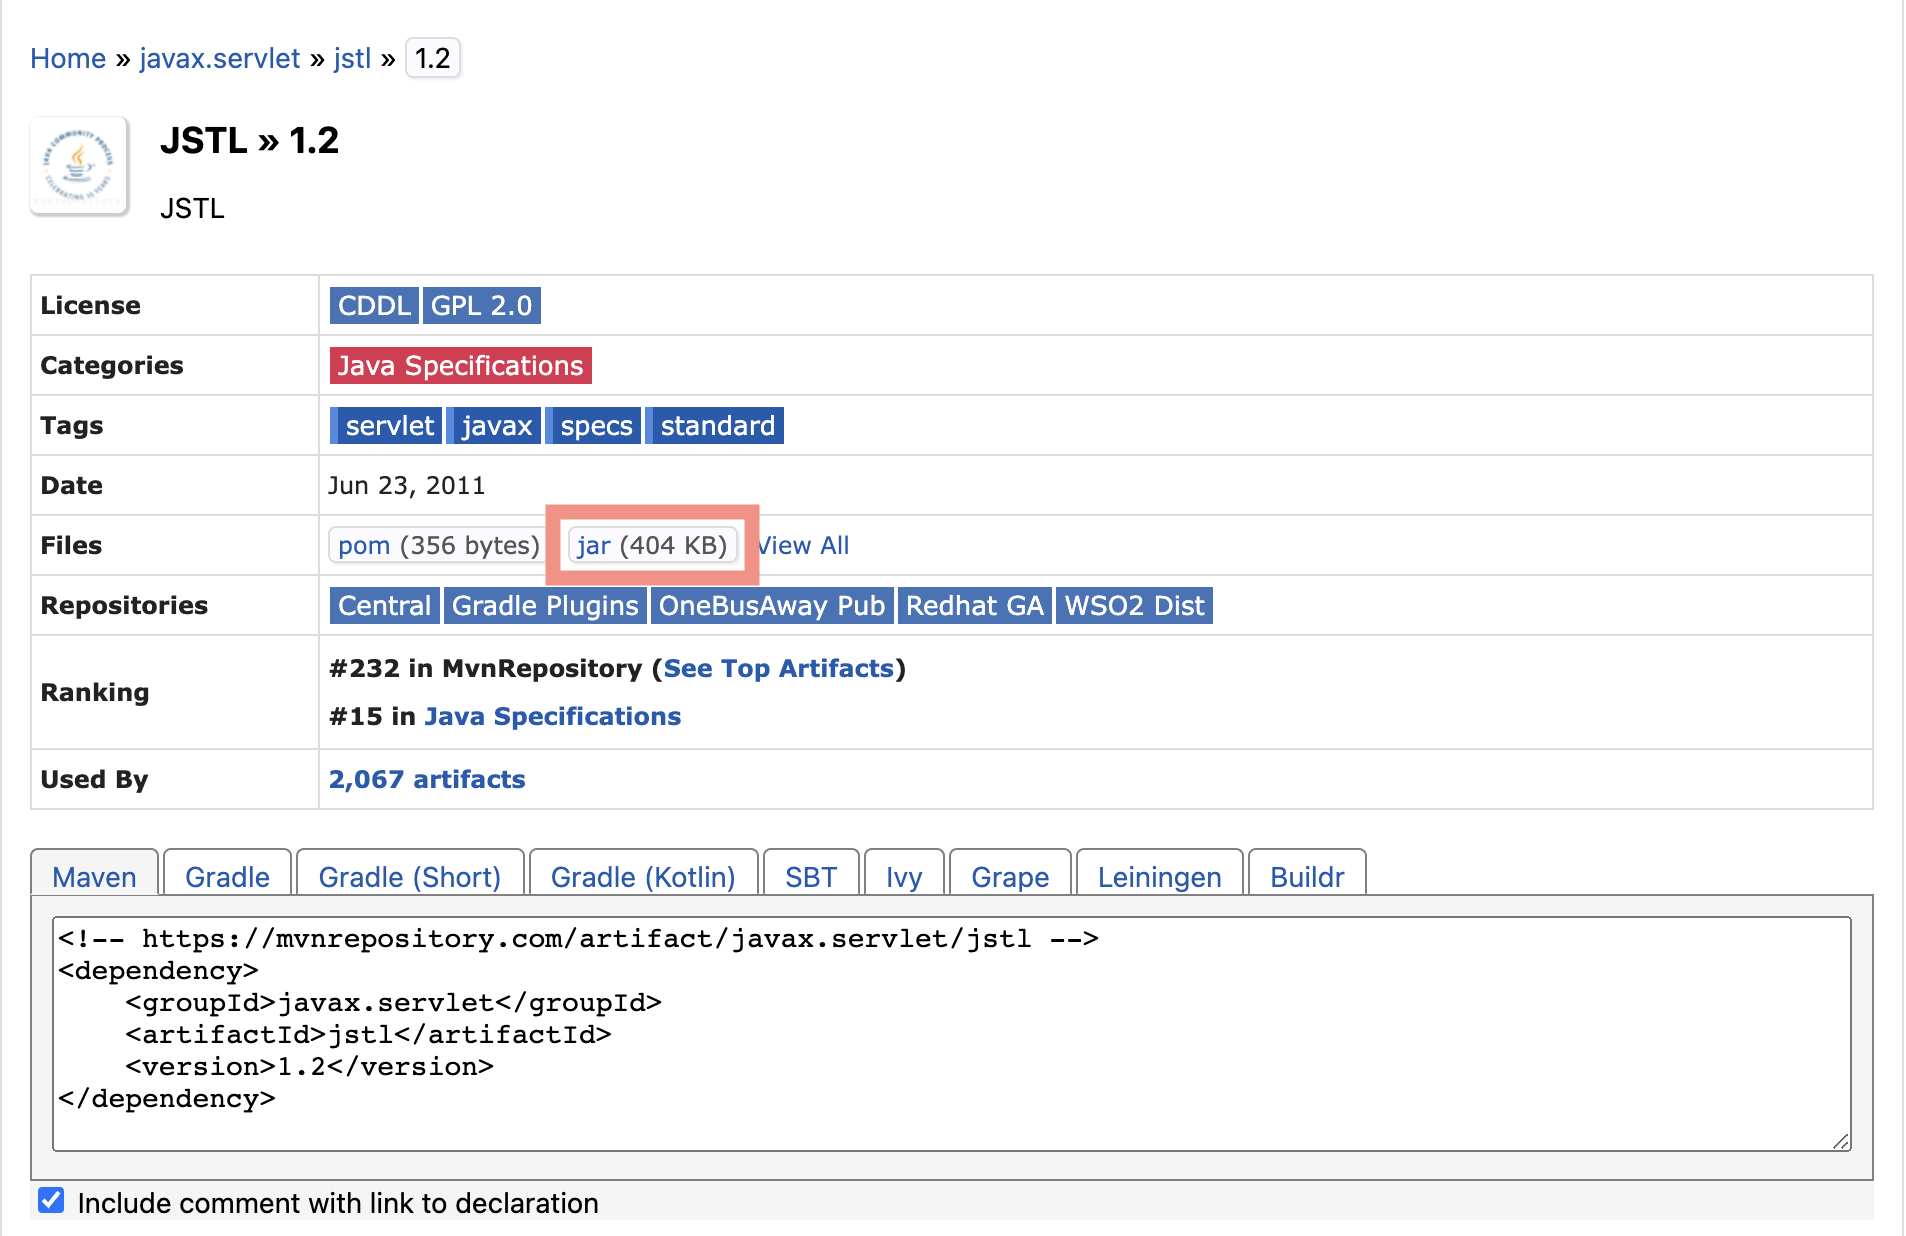This screenshot has height=1236, width=1906.
Task: Open See Top Artifacts link
Action: click(779, 669)
